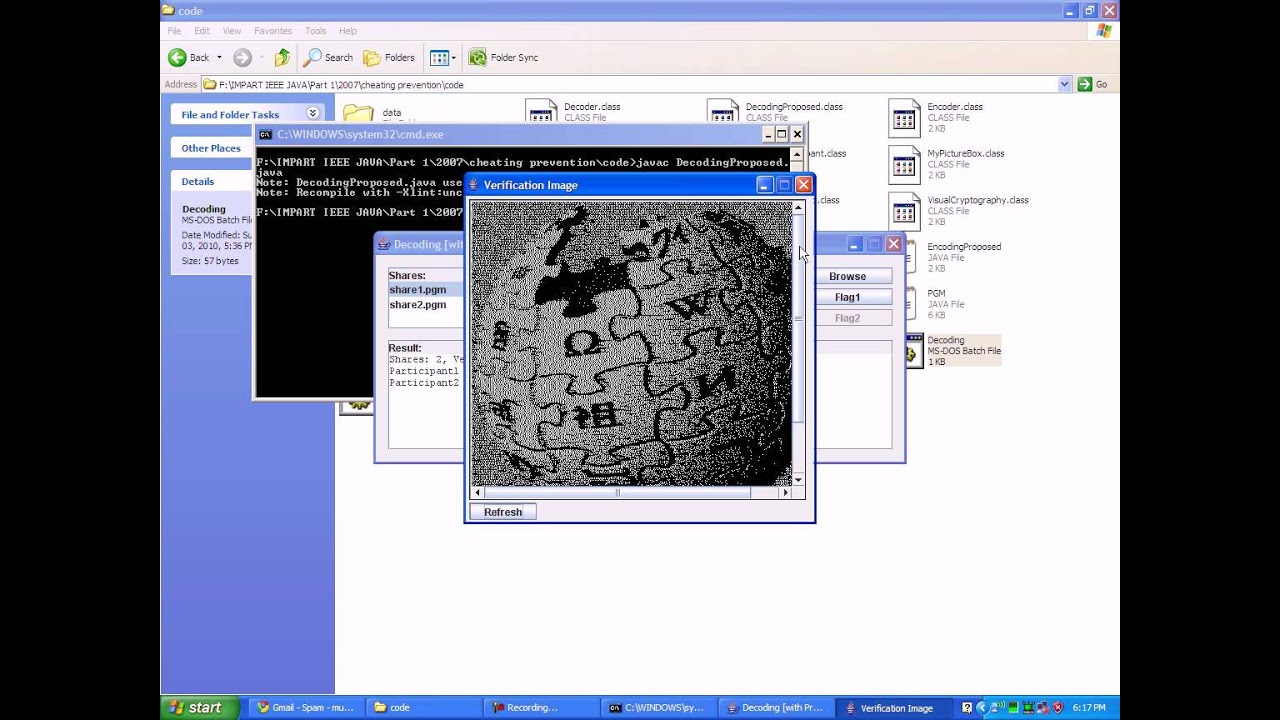Open the Search tool in toolbar
Image resolution: width=1280 pixels, height=720 pixels.
[329, 58]
